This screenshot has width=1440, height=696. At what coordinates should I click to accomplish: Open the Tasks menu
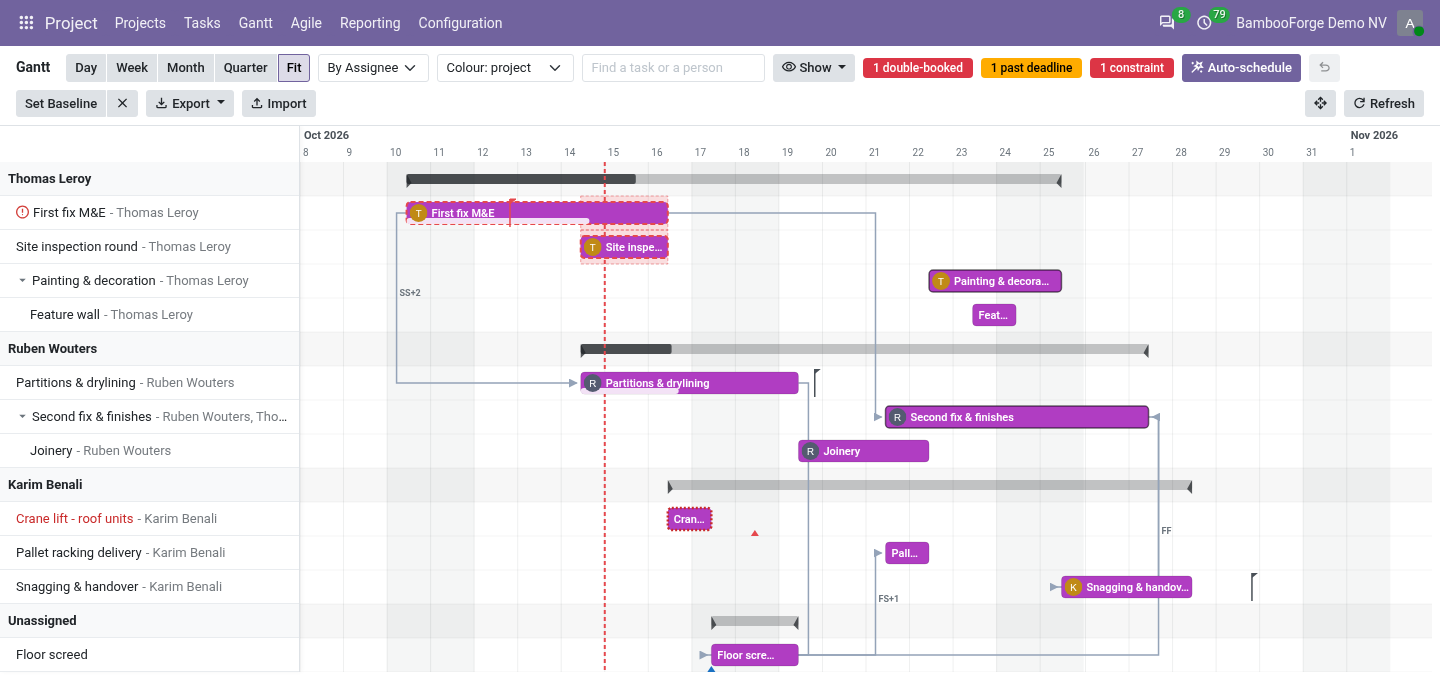click(x=202, y=23)
